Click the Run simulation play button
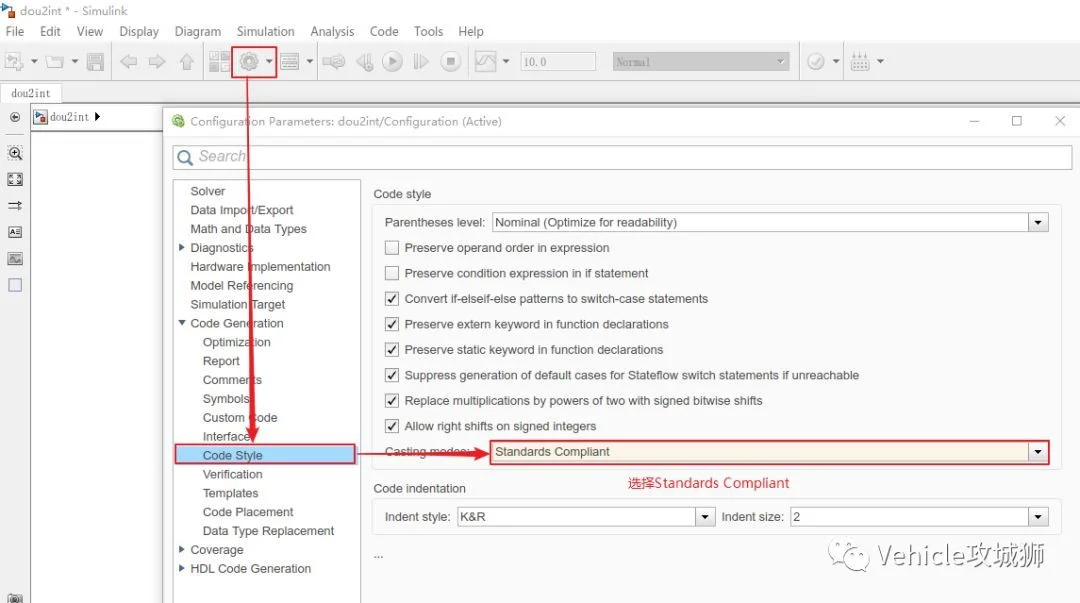The height and width of the screenshot is (603, 1080). (x=393, y=62)
